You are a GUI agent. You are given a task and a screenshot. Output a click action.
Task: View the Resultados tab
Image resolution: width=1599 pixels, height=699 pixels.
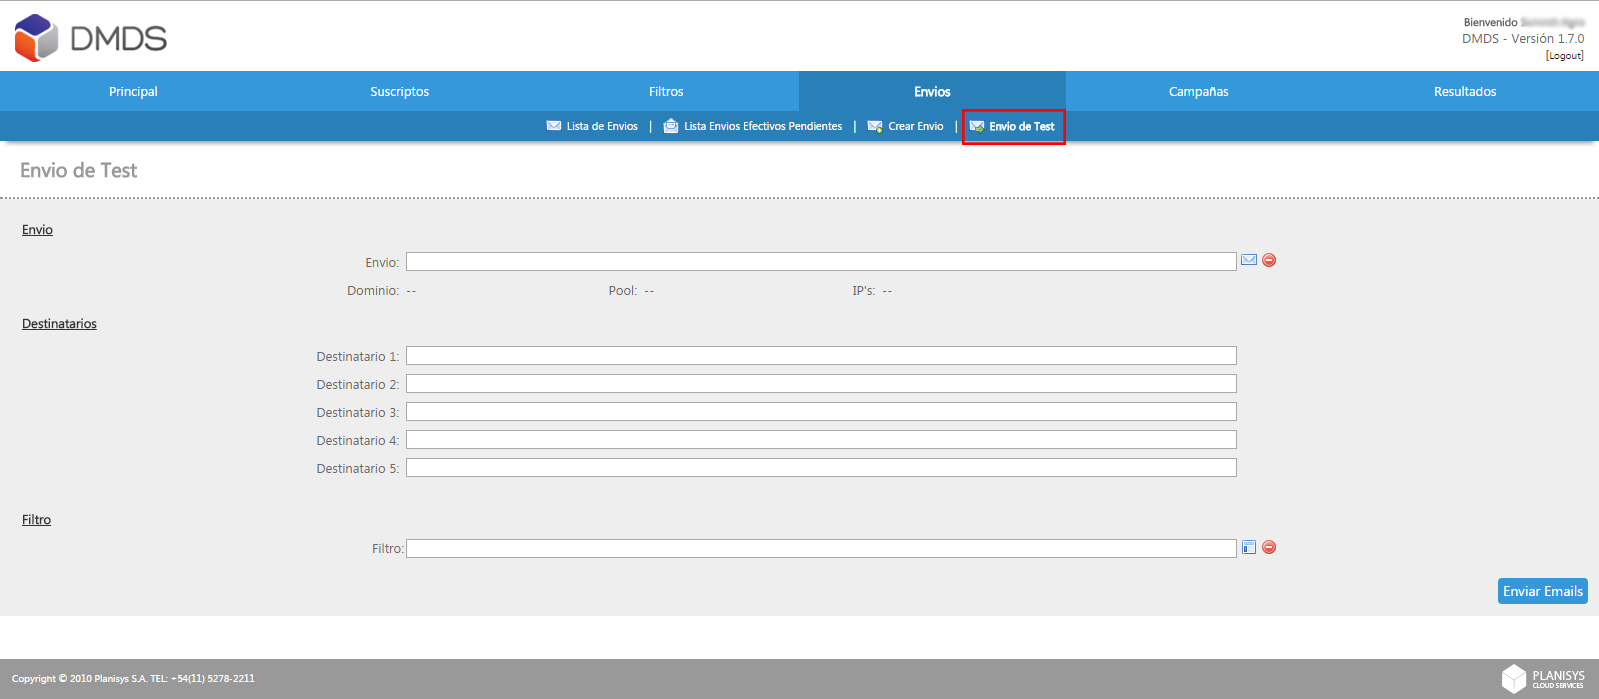point(1465,91)
